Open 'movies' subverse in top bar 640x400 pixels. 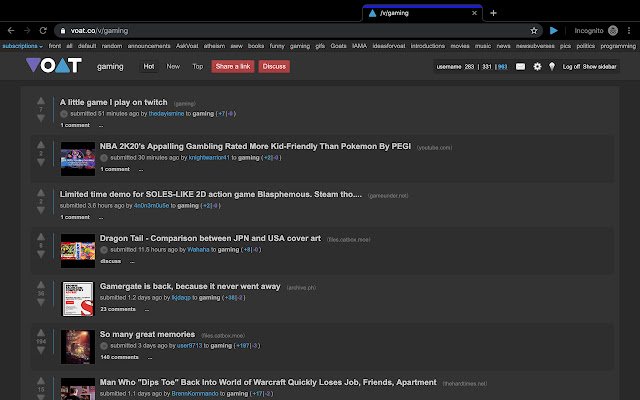[460, 46]
